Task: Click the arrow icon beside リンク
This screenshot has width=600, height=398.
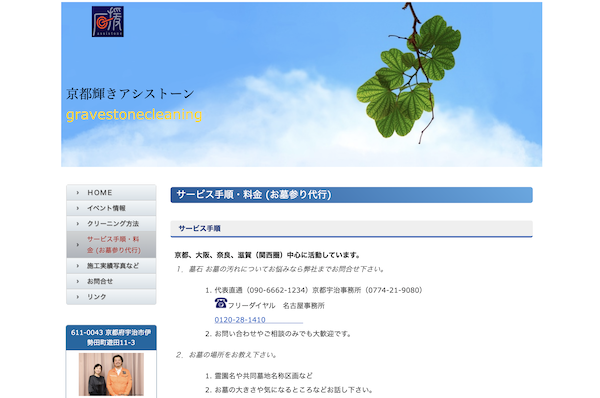Action: 78,297
